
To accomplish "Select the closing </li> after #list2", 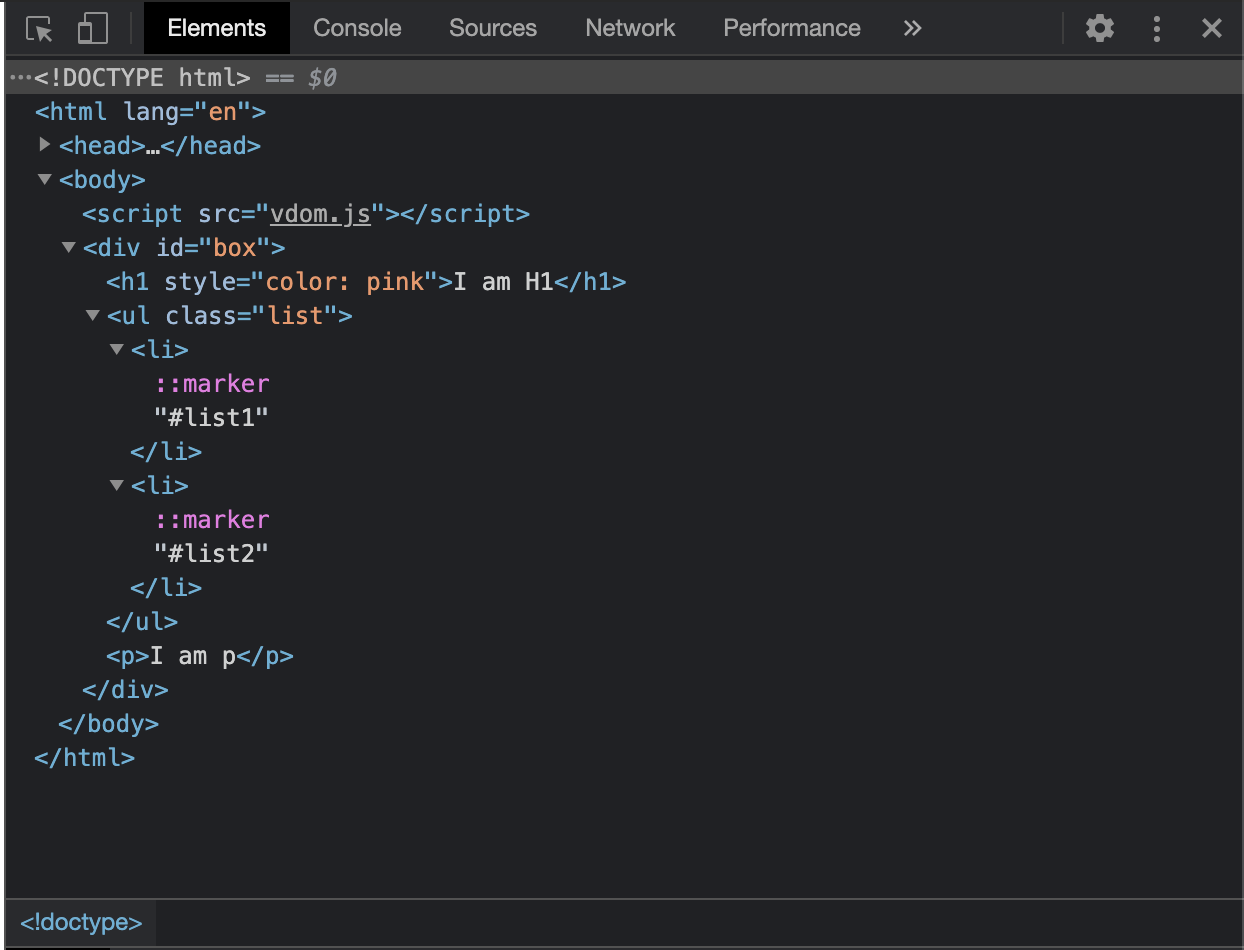I will click(166, 588).
